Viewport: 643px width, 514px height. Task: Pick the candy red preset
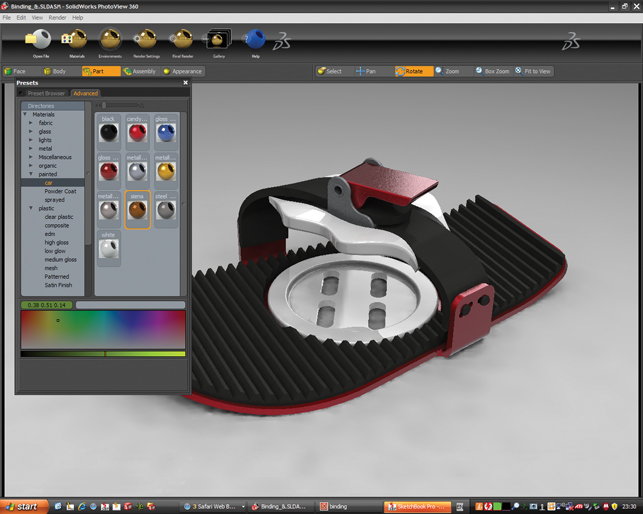[137, 132]
